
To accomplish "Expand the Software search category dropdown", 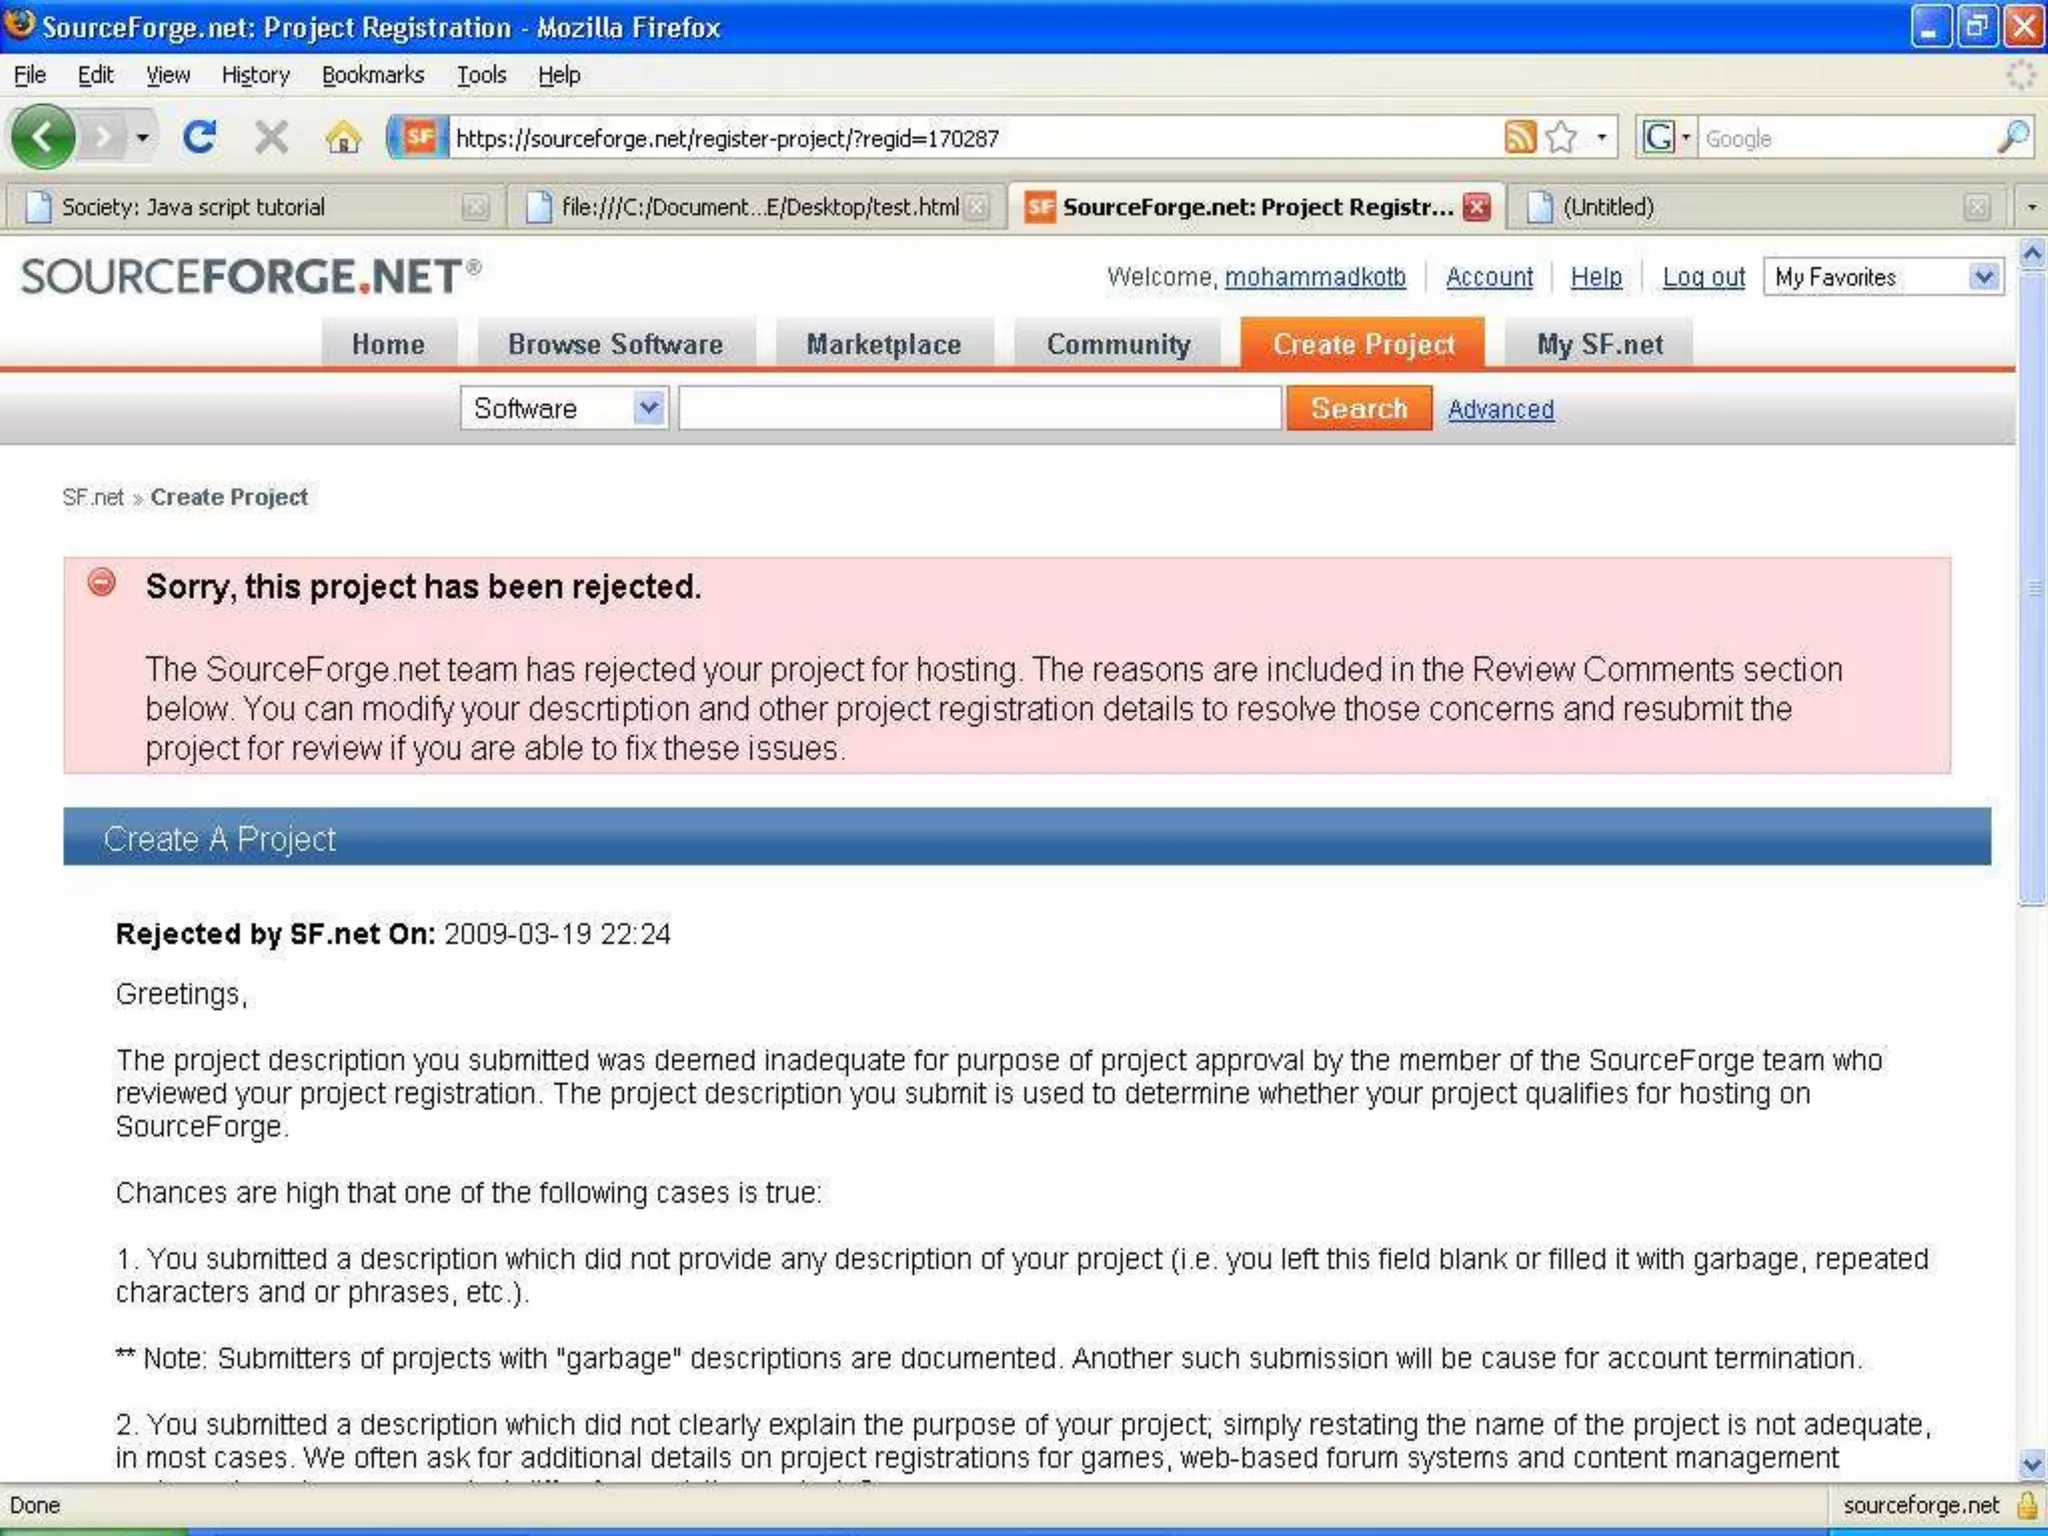I will 564,408.
